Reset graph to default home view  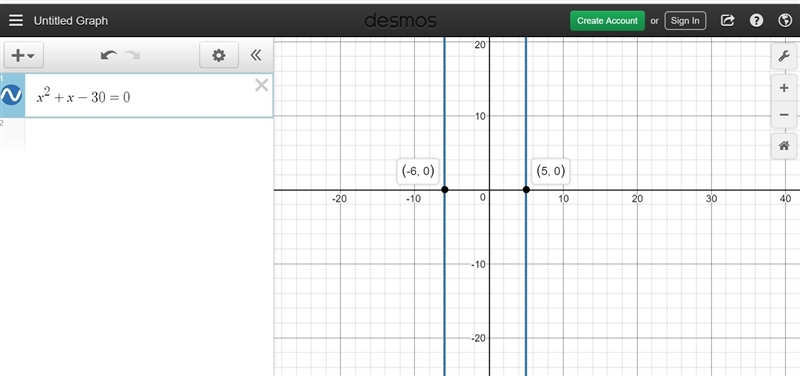(784, 146)
